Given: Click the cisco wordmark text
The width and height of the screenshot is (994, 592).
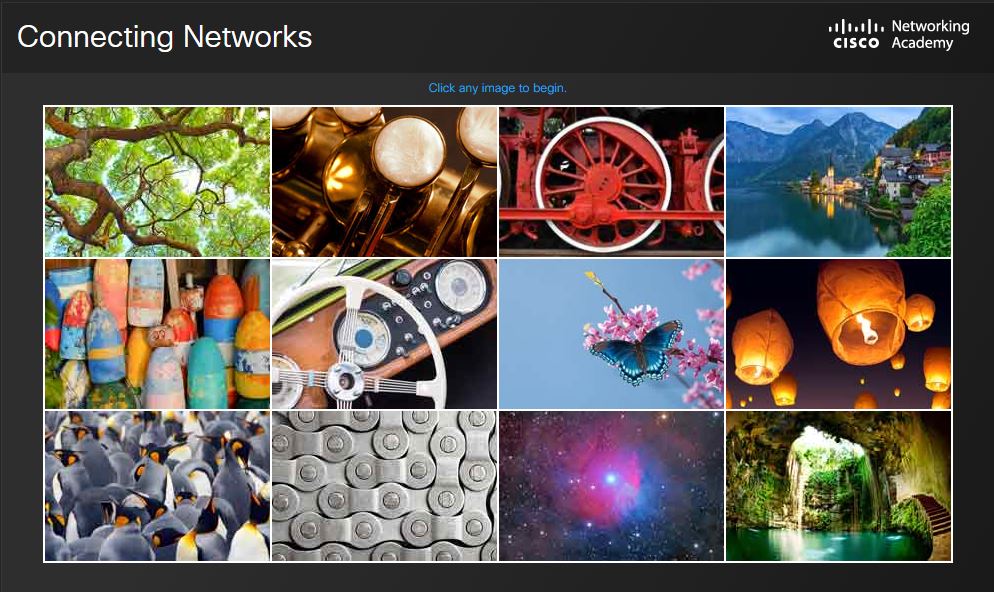Looking at the screenshot, I should click(x=856, y=43).
